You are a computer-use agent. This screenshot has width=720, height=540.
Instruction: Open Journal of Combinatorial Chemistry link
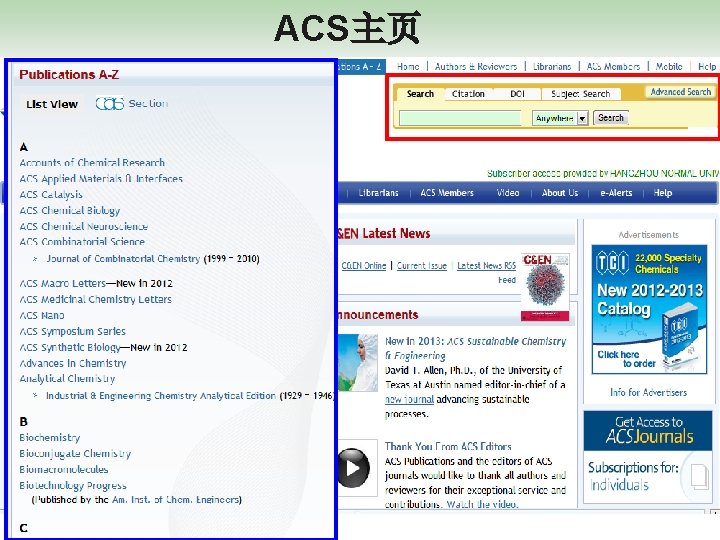[123, 259]
